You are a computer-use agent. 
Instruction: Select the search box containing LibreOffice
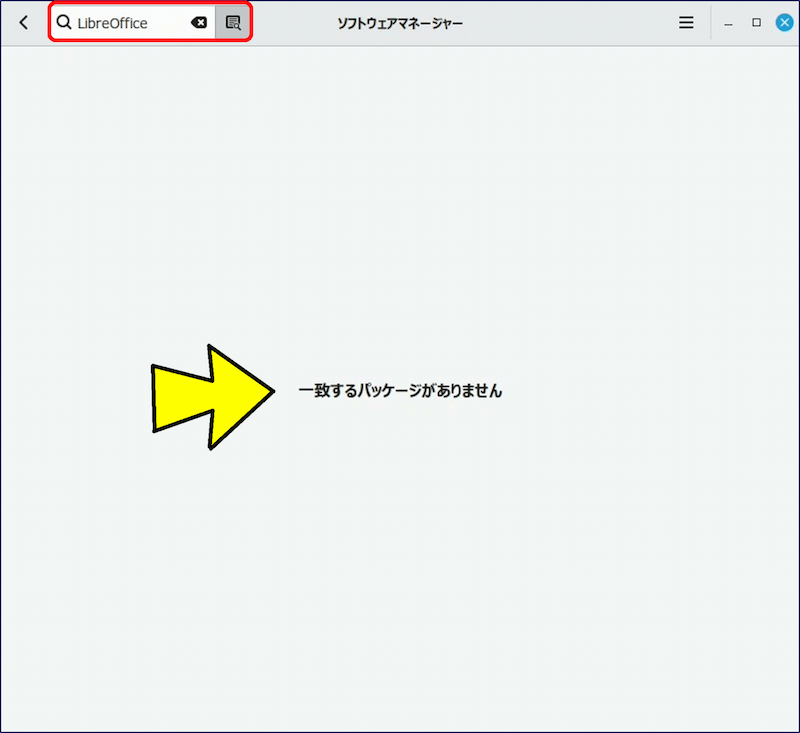[130, 22]
